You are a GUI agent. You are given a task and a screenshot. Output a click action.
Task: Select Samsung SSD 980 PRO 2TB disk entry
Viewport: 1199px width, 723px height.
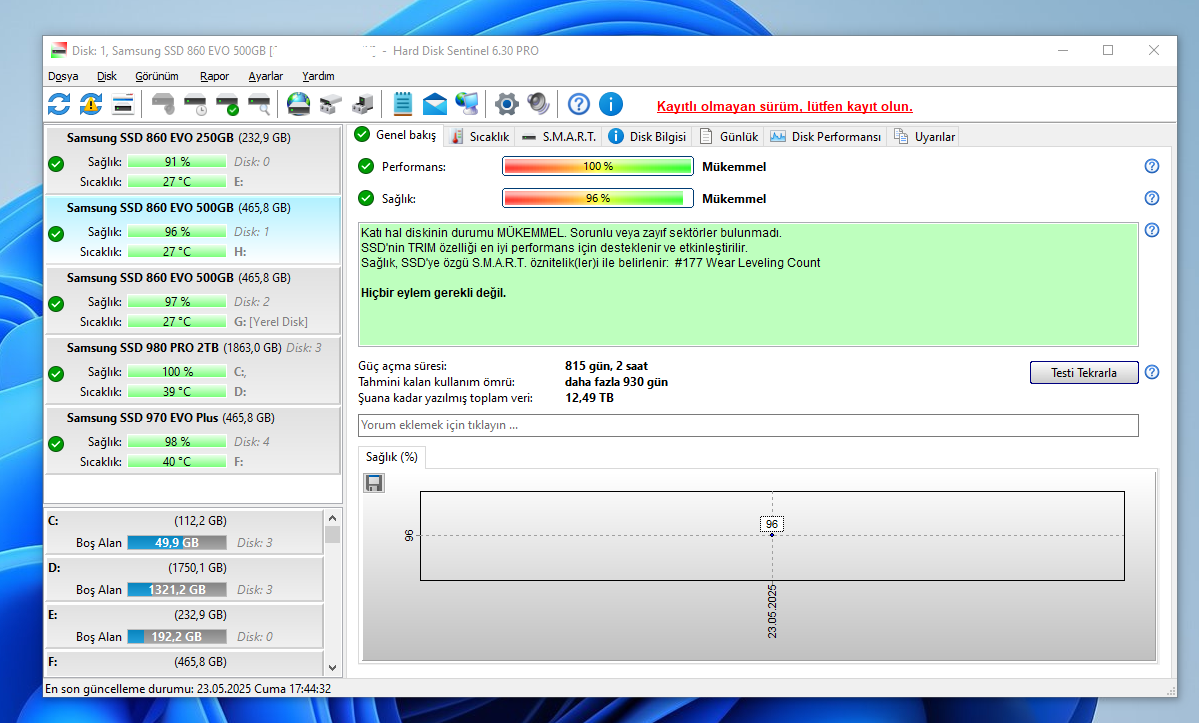[x=193, y=370]
